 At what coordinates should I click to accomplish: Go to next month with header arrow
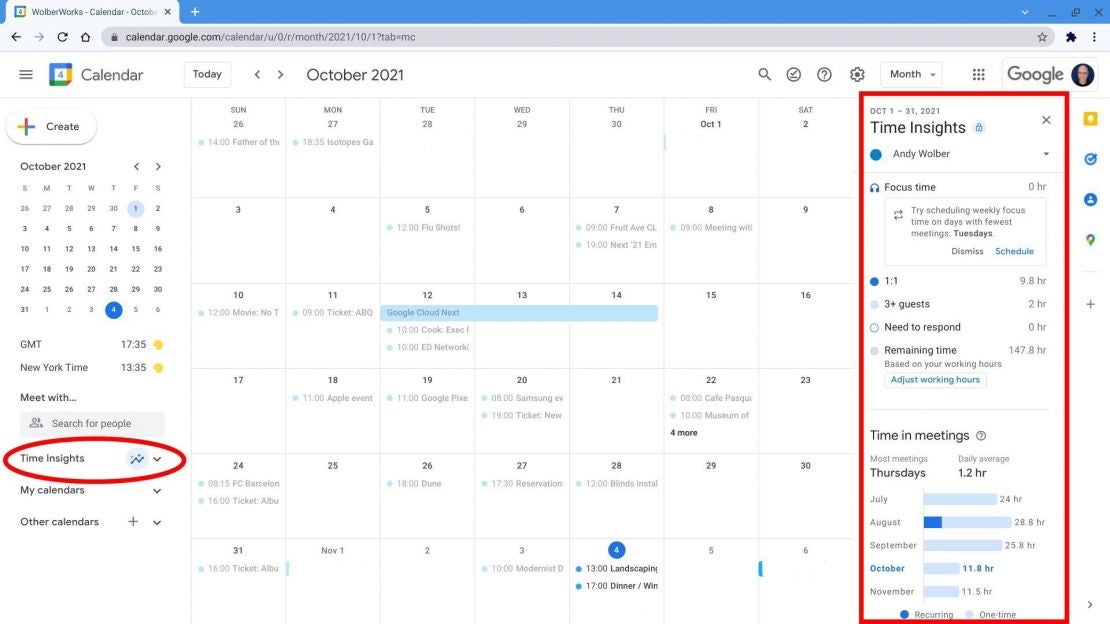280,74
